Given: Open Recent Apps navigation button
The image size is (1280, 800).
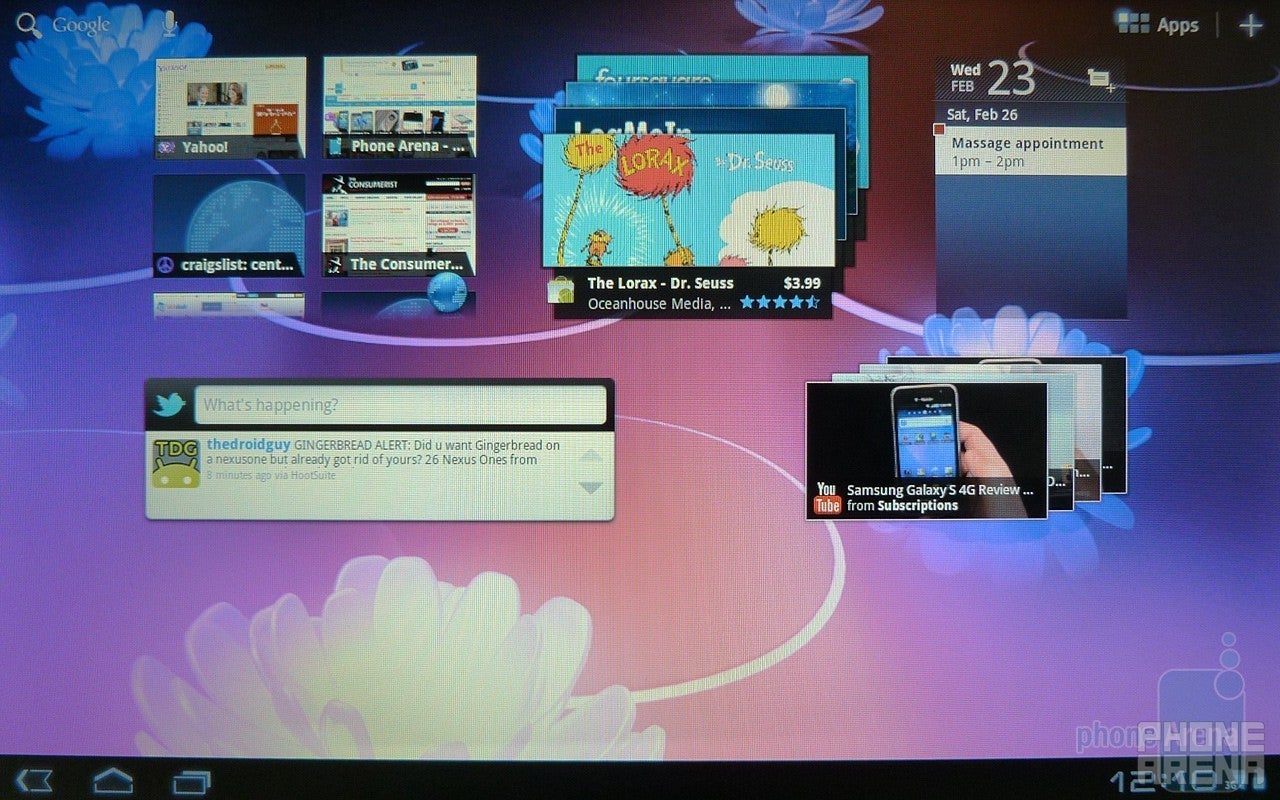Looking at the screenshot, I should coord(191,780).
